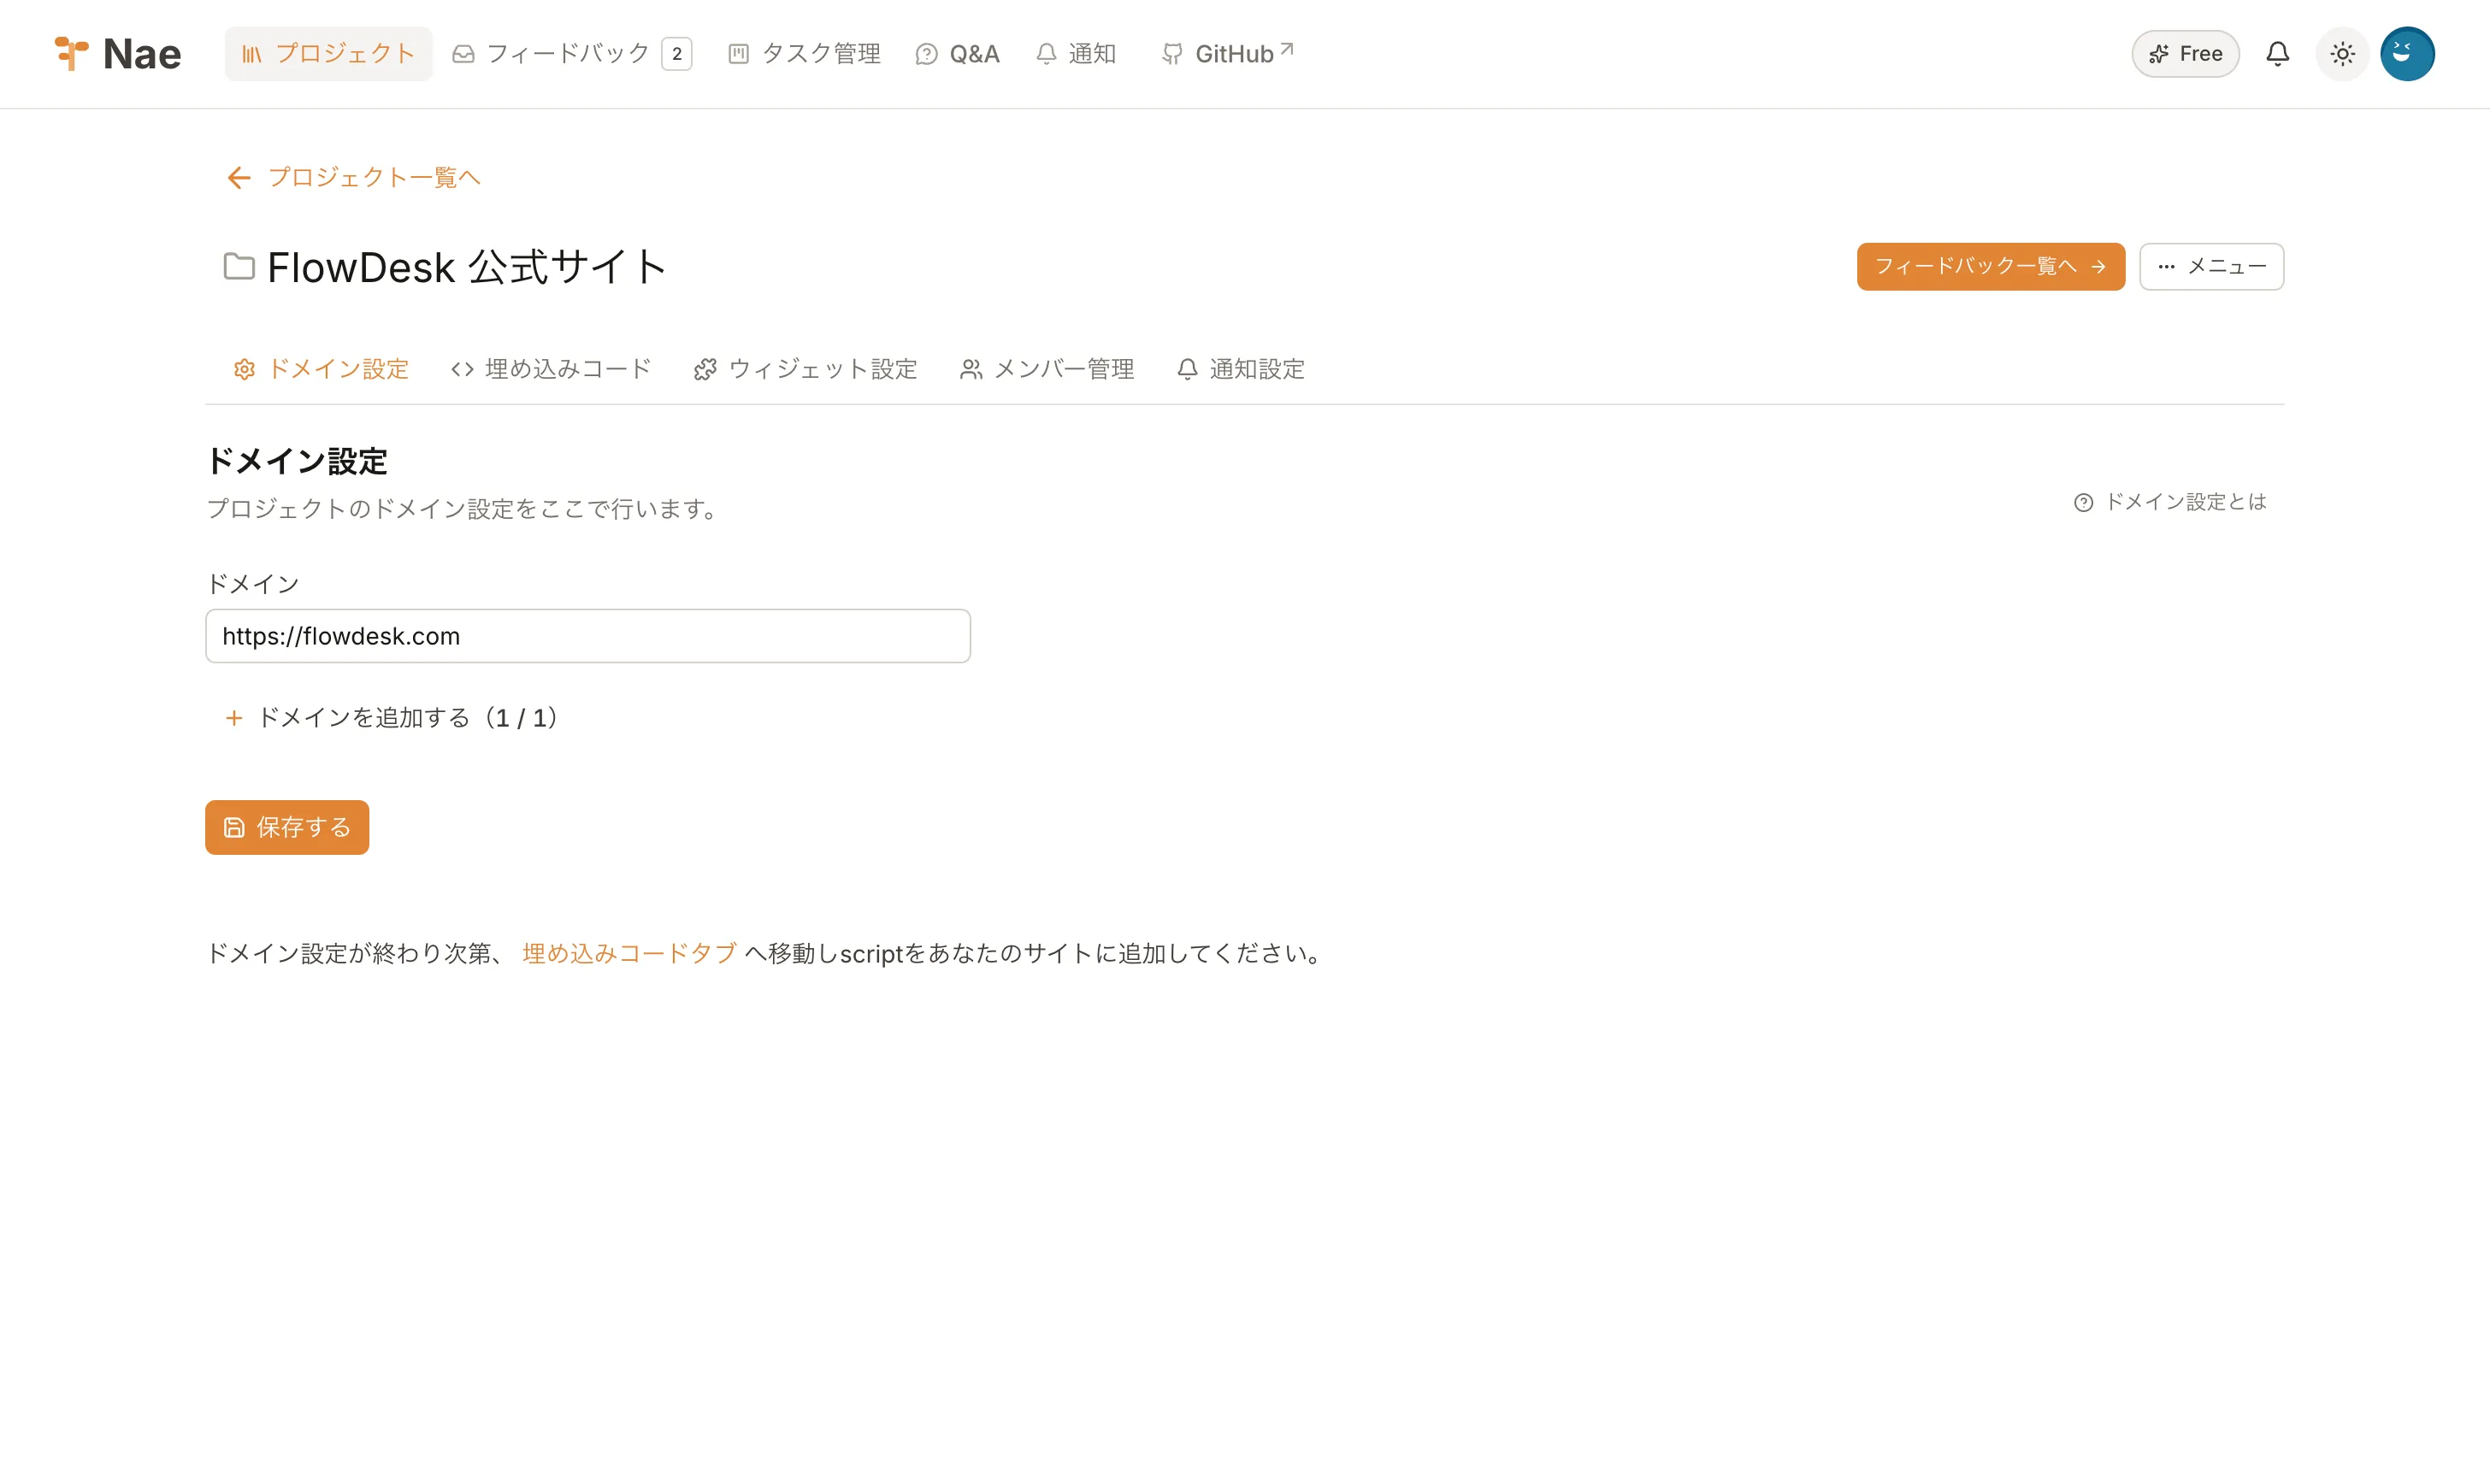The width and height of the screenshot is (2490, 1484).
Task: Go to タスク管理 in the navbar
Action: click(x=804, y=54)
